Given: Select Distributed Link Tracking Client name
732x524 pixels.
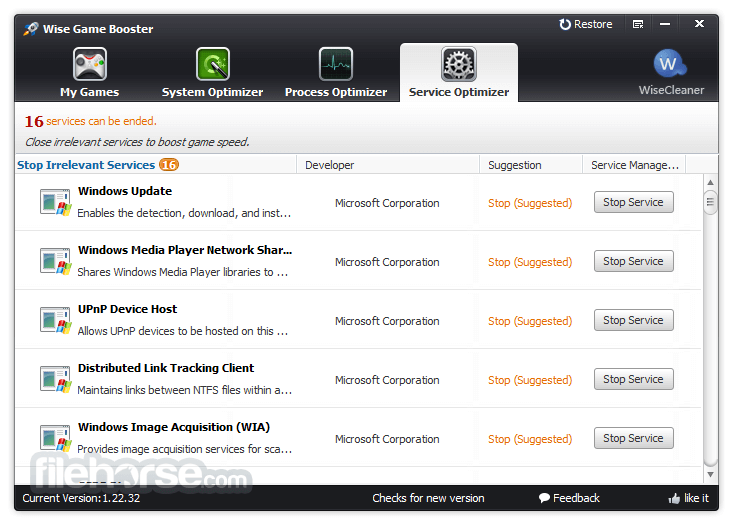Looking at the screenshot, I should coord(166,368).
